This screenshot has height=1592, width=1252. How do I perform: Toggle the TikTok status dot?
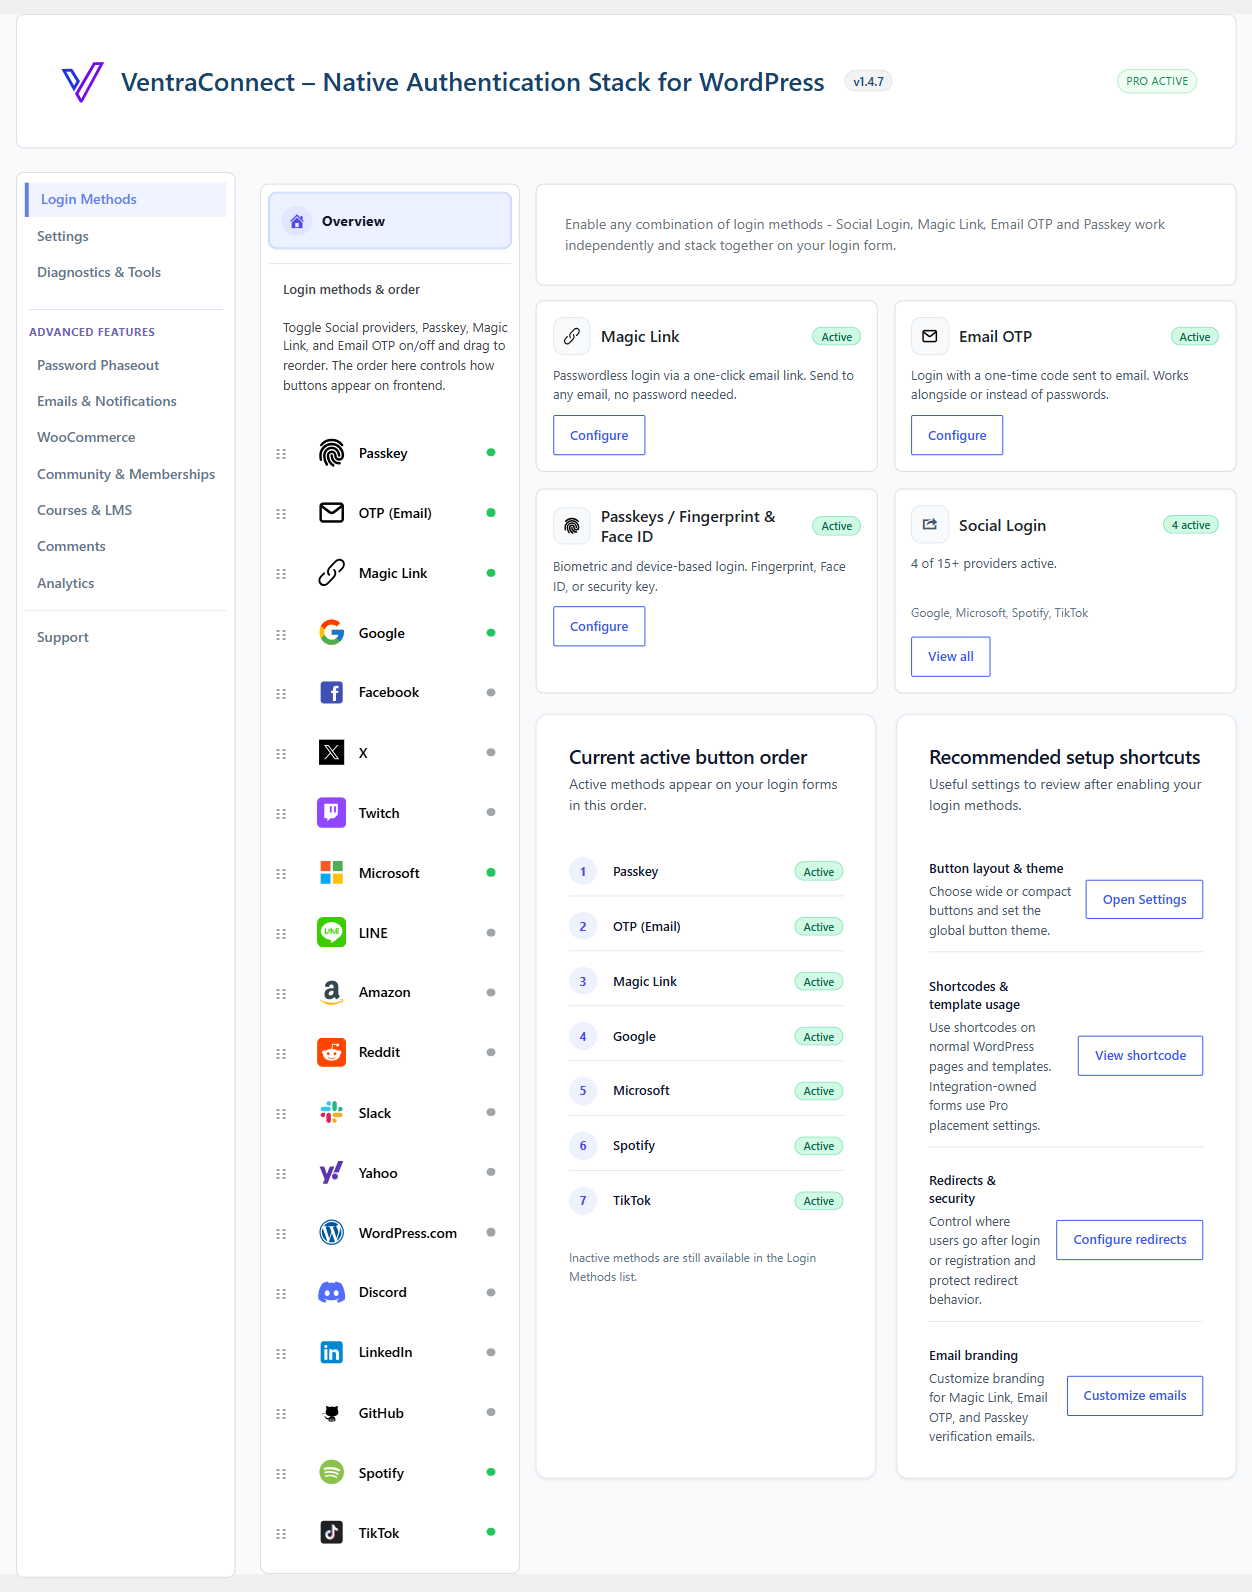(x=491, y=1532)
